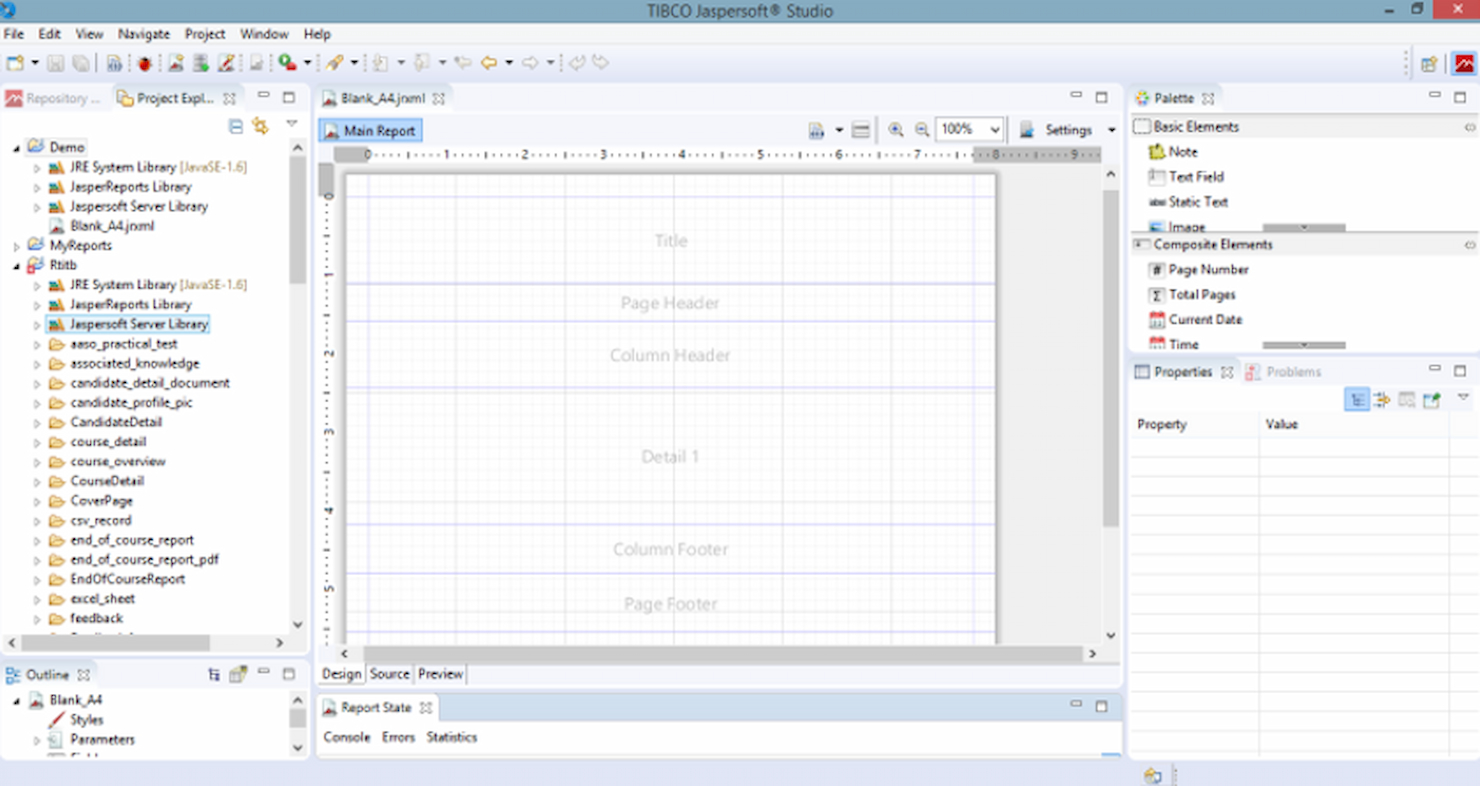The height and width of the screenshot is (786, 1480).
Task: Open the 100% zoom level dropdown
Action: (969, 130)
